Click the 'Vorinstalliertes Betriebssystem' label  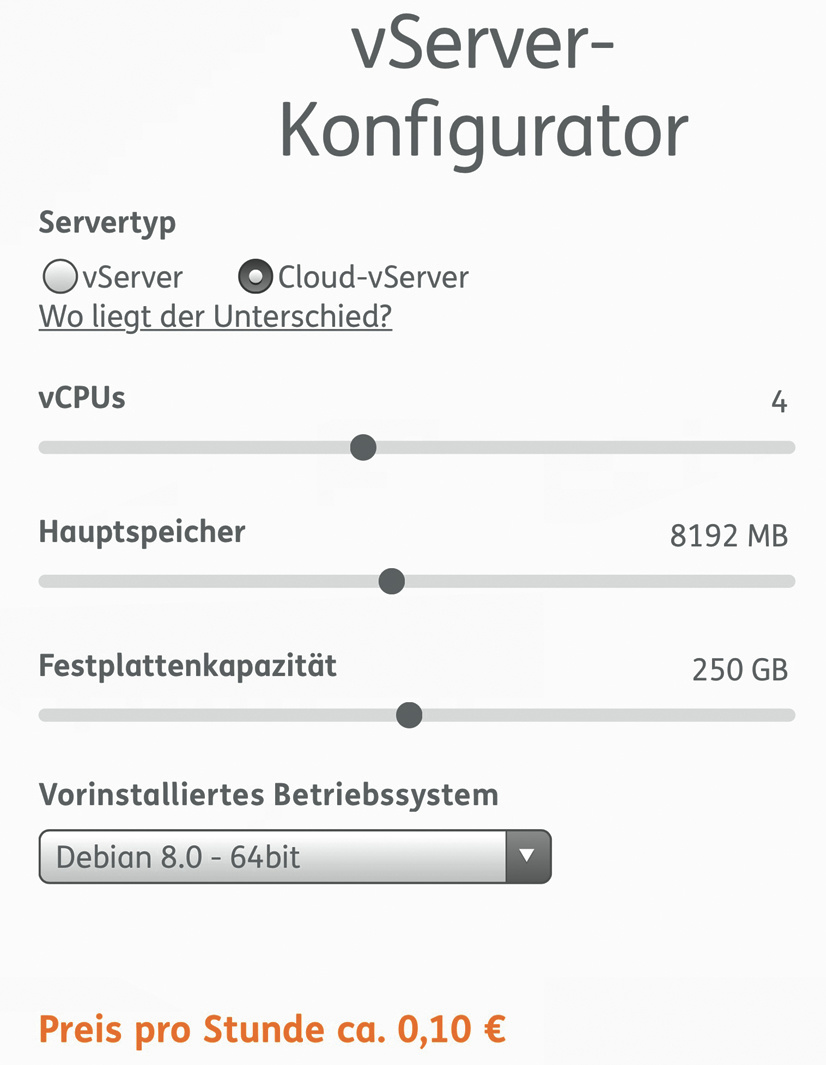coord(268,795)
